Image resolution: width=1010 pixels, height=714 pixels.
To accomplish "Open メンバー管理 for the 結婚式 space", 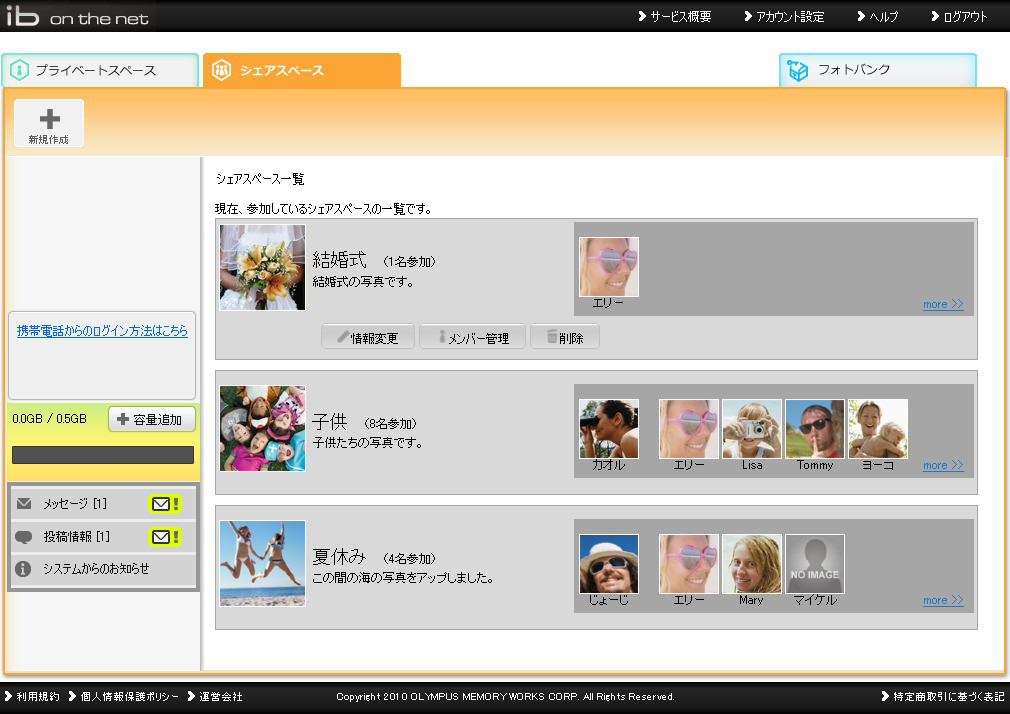I will [472, 336].
